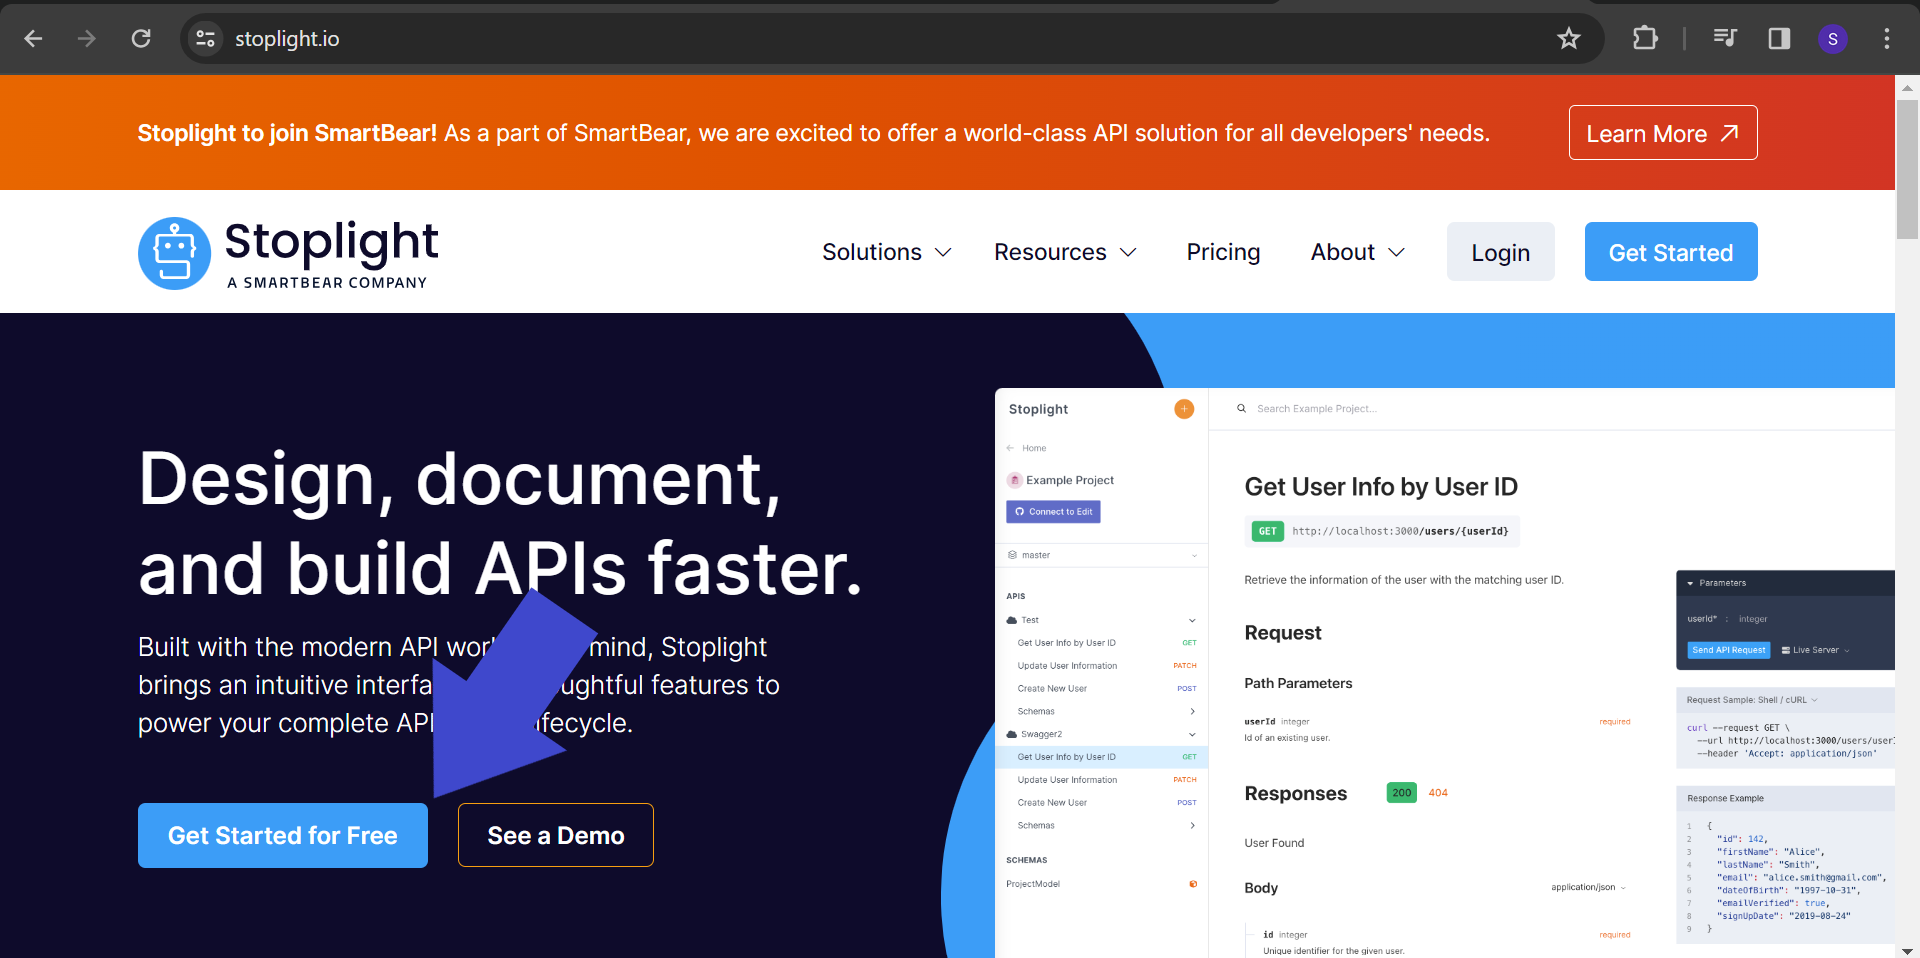Click the orange plus icon in the Stoplight sidebar

point(1184,409)
